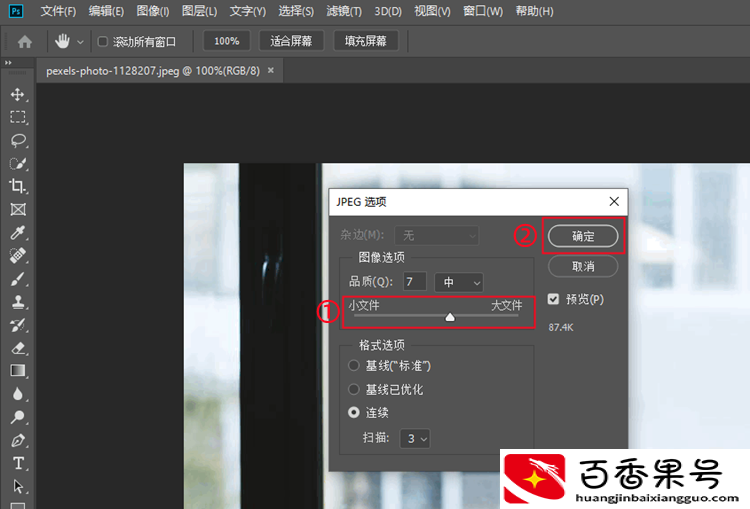Screen dimensions: 750x509
Task: Expand the toolbar with double-arrow icon
Action: coord(8,63)
